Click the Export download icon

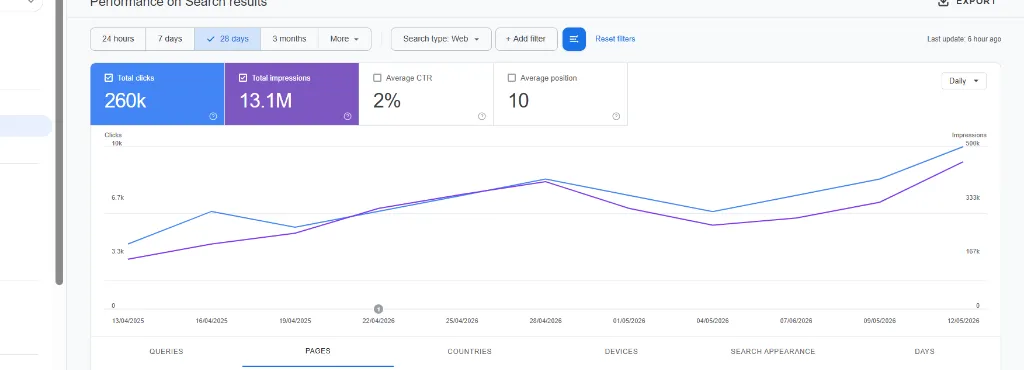(x=942, y=2)
